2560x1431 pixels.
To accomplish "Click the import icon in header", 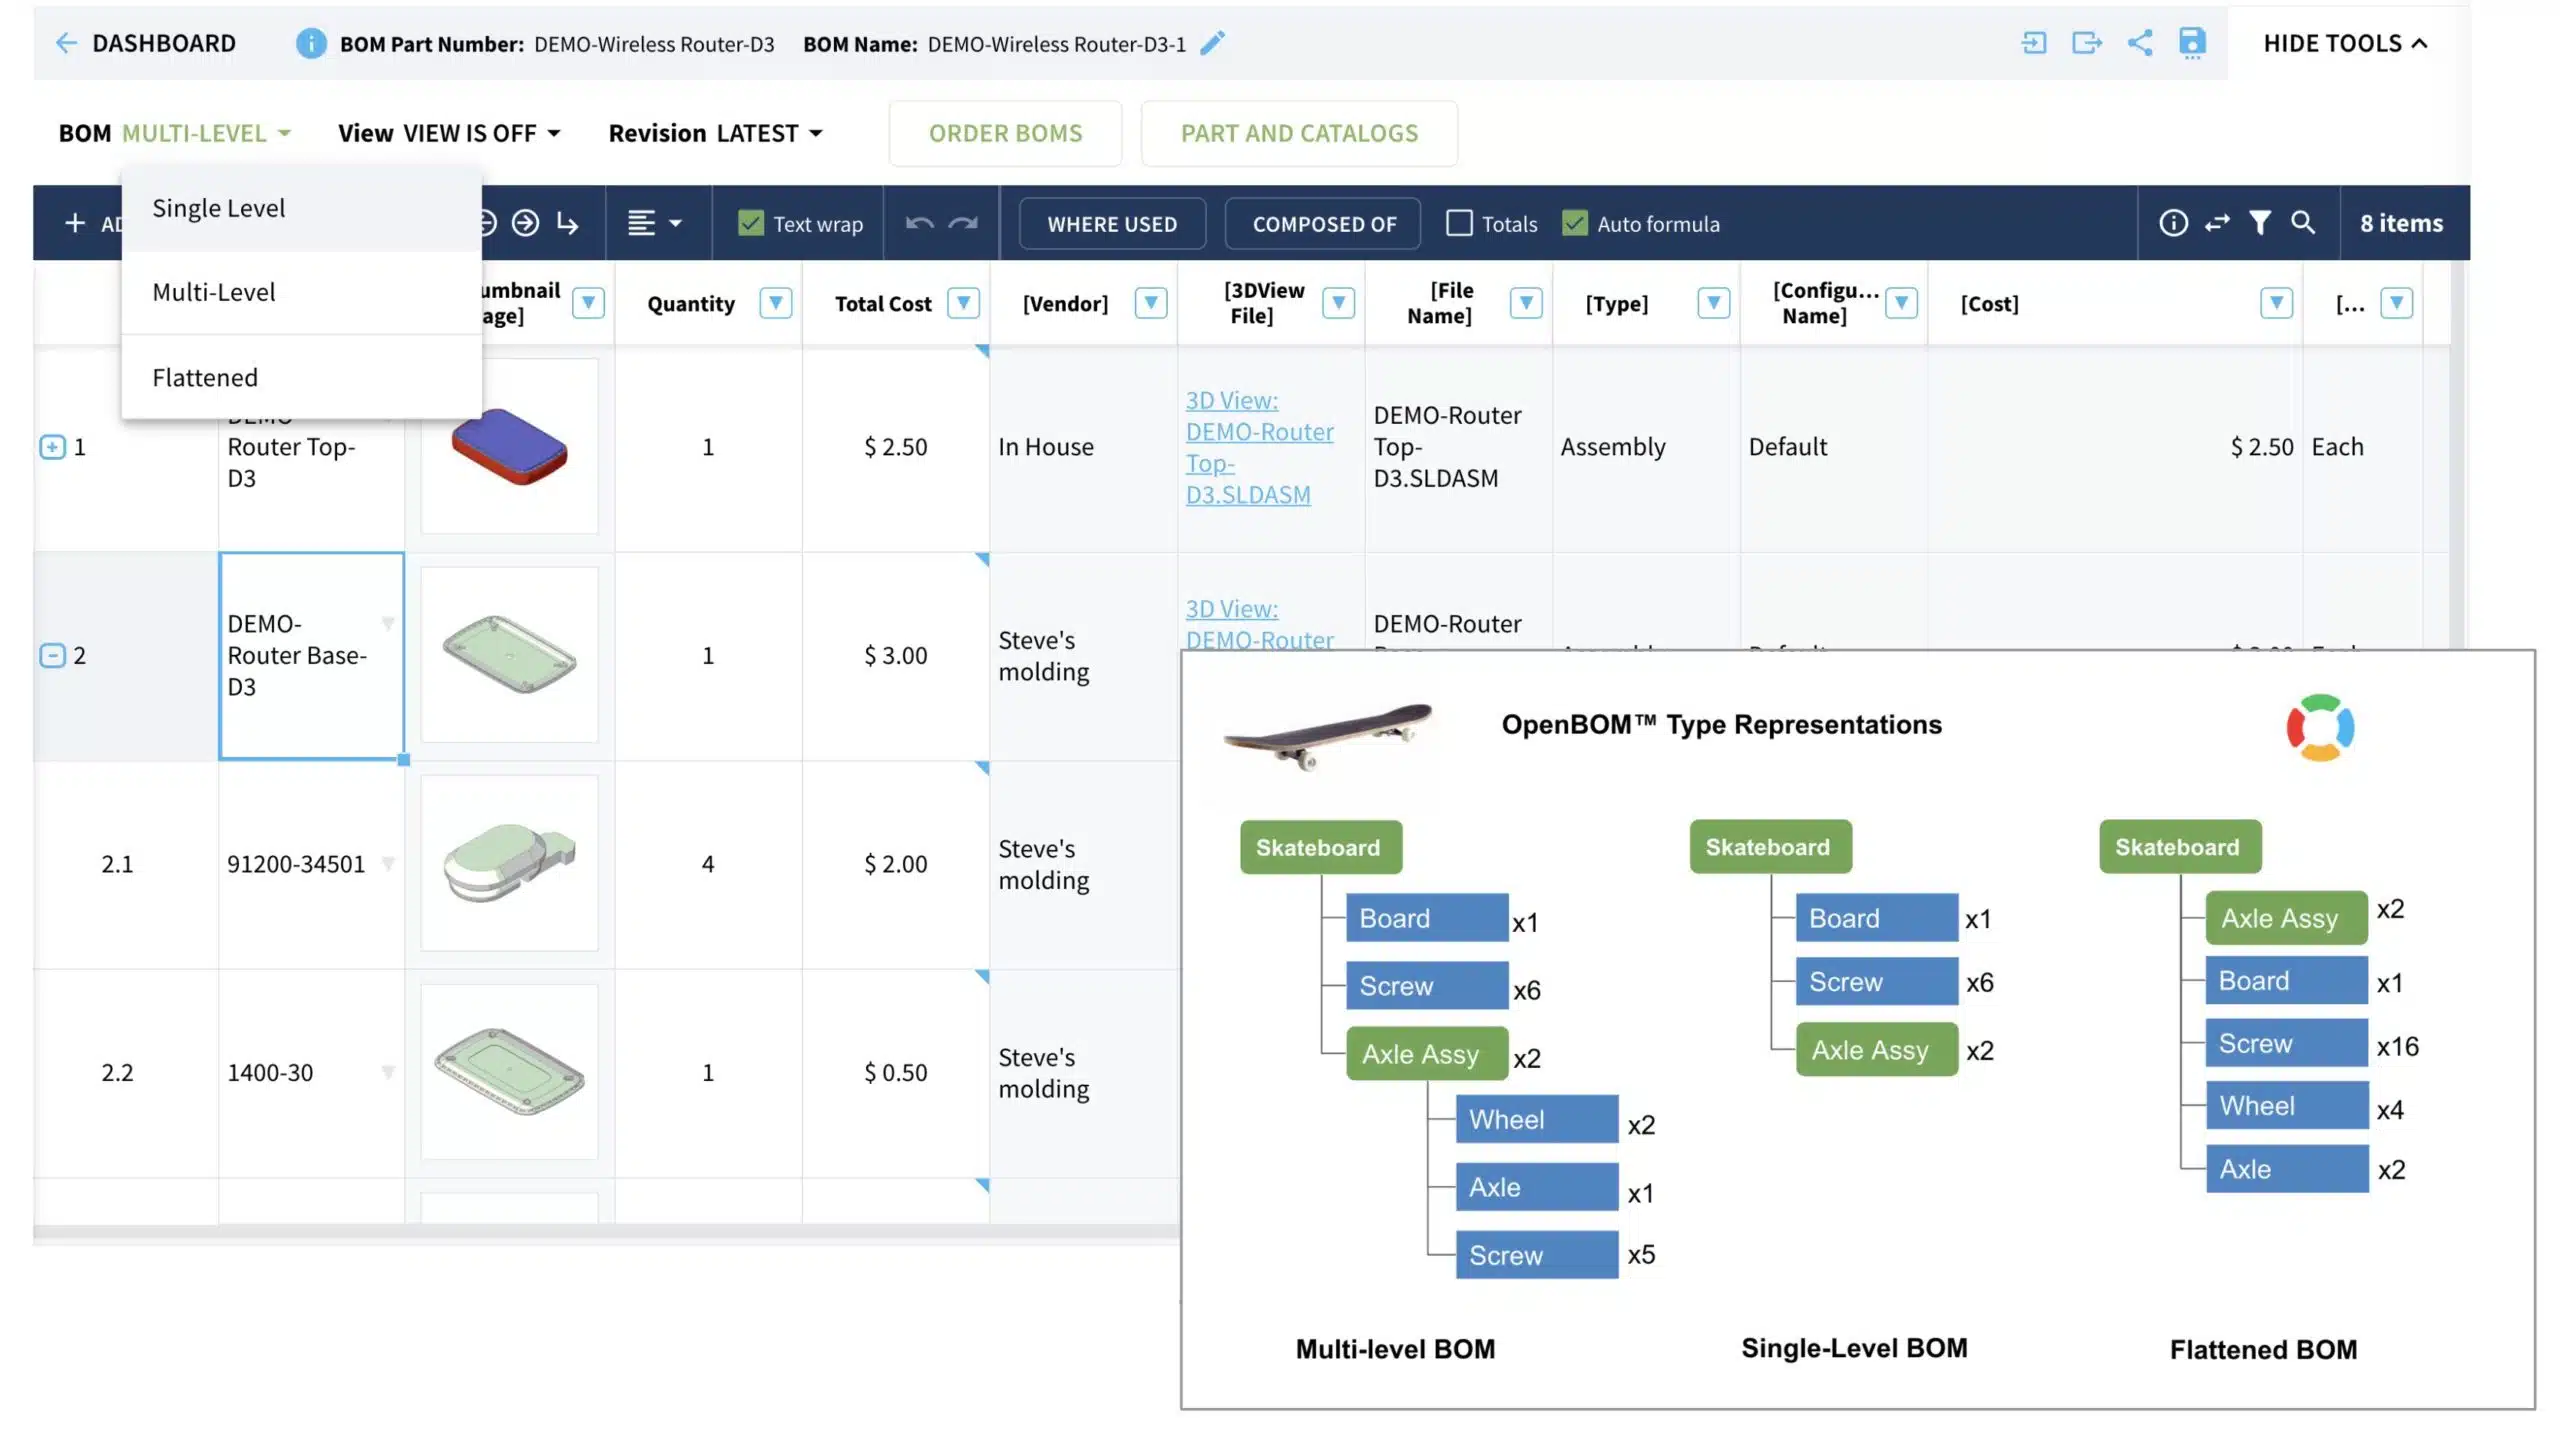I will pyautogui.click(x=2033, y=43).
